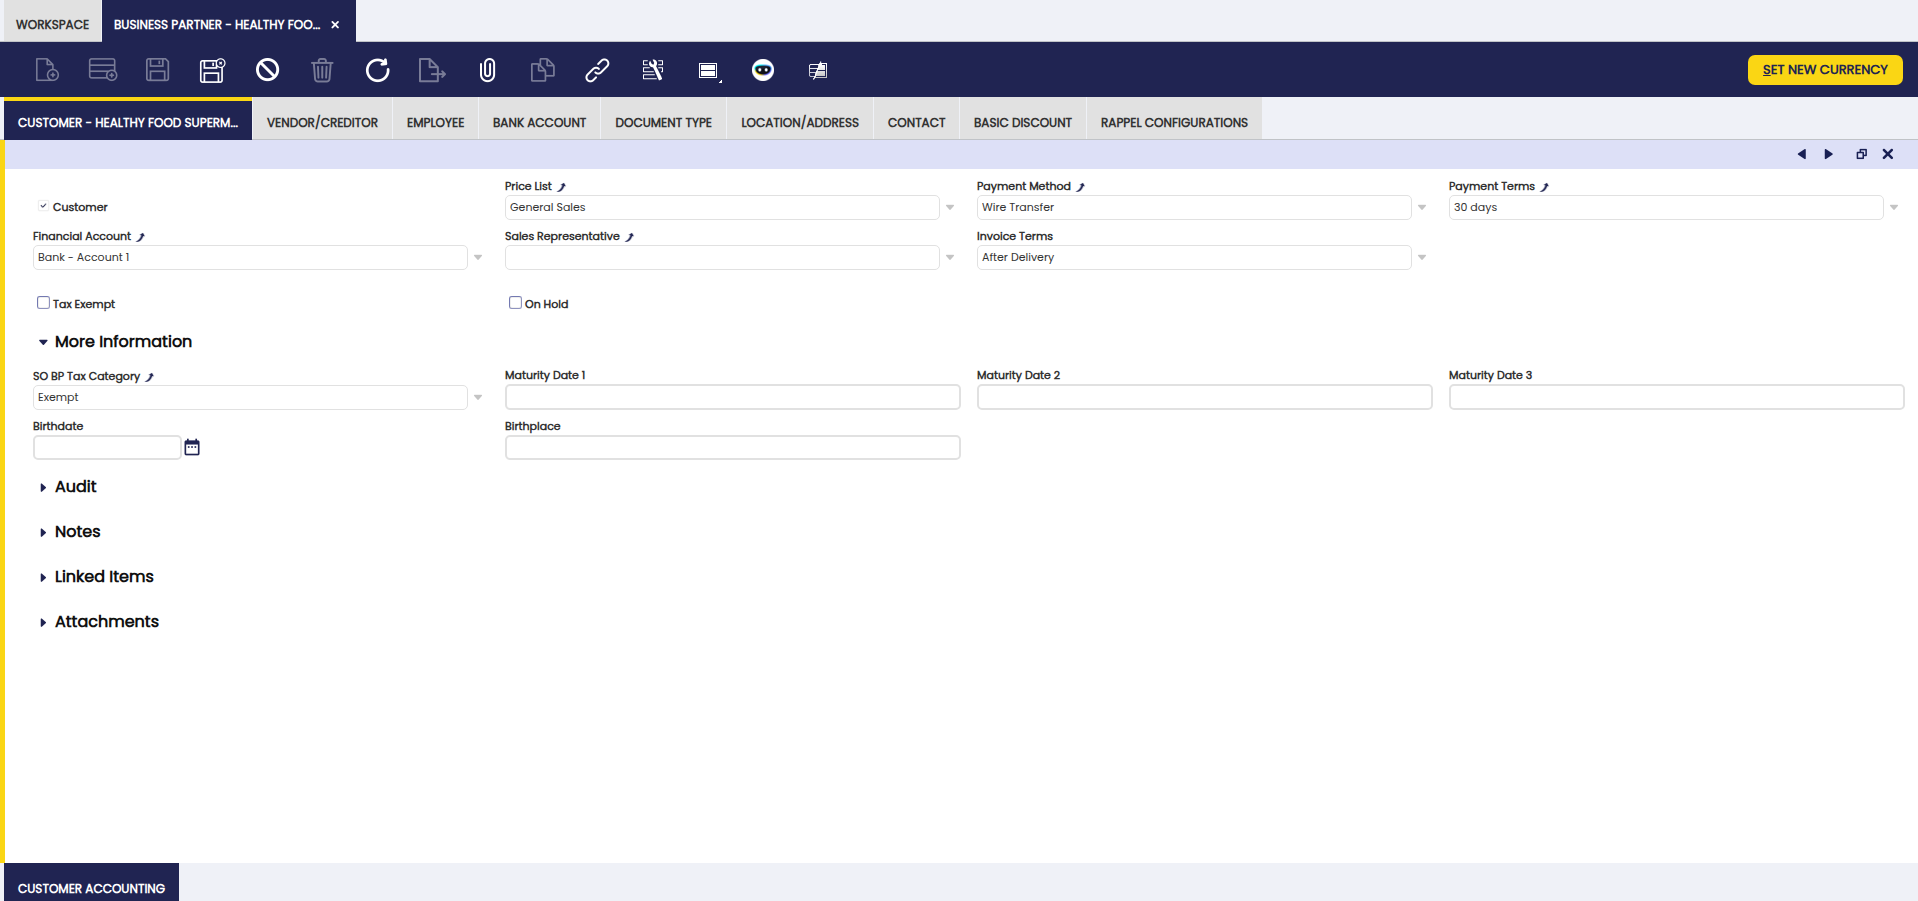This screenshot has width=1918, height=901.
Task: Collapse the More Information section
Action: (122, 342)
